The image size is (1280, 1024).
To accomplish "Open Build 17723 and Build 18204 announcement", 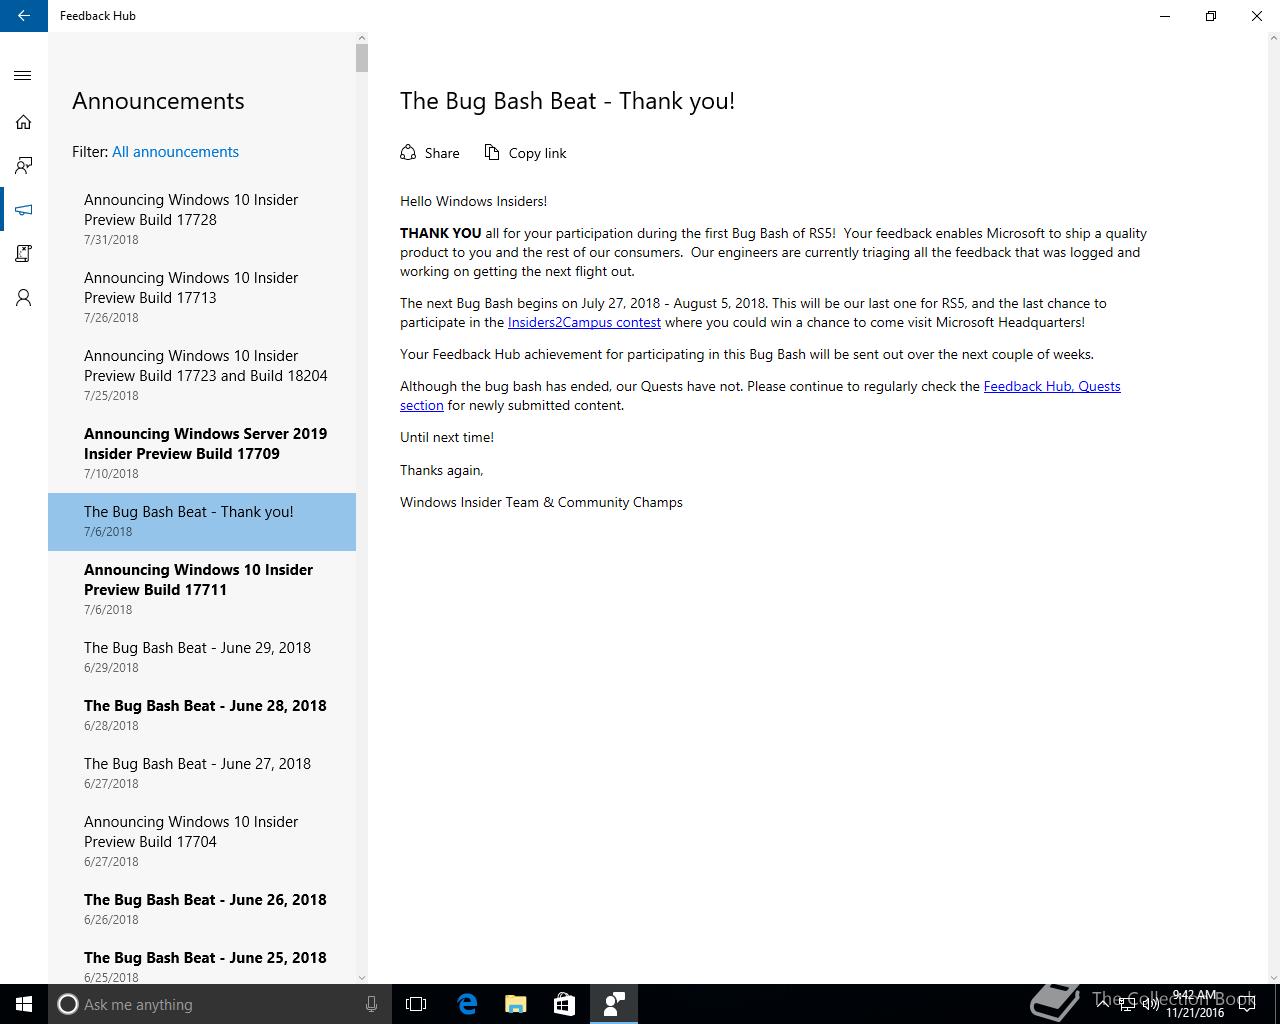I will pyautogui.click(x=202, y=376).
